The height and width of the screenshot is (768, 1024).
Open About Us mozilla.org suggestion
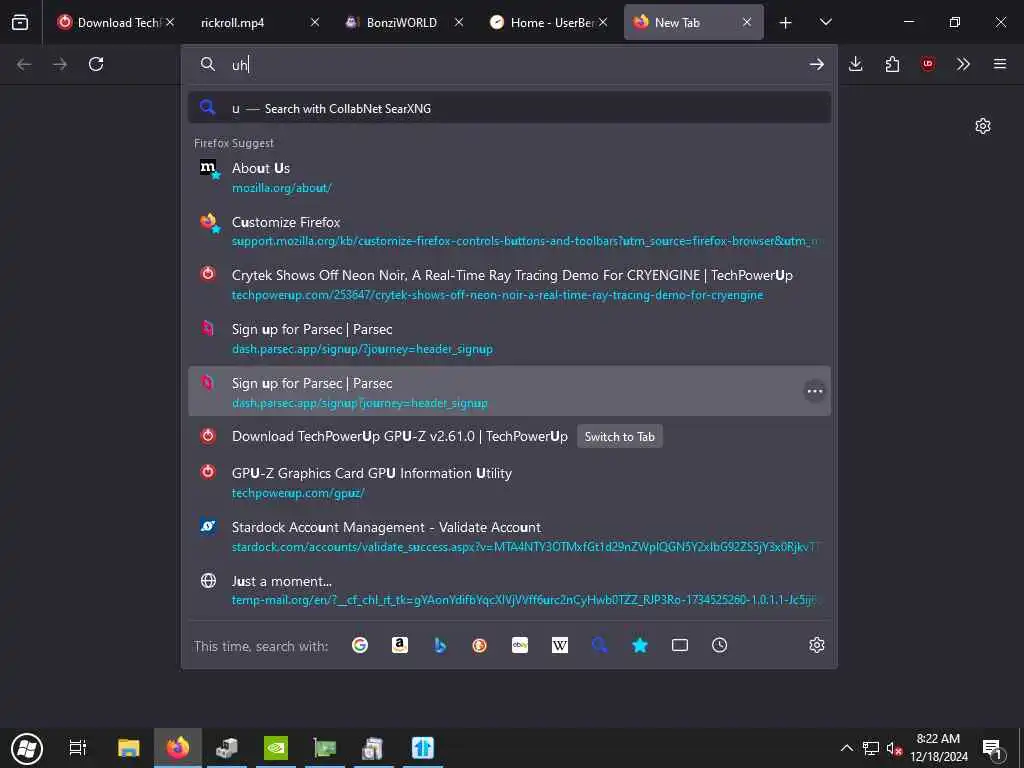coord(509,178)
